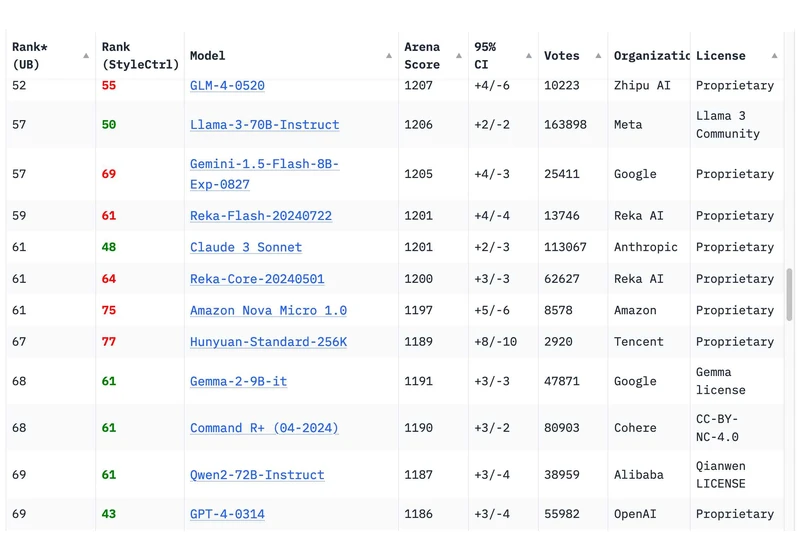
Task: Sort by Votes column arrow
Action: (x=598, y=56)
